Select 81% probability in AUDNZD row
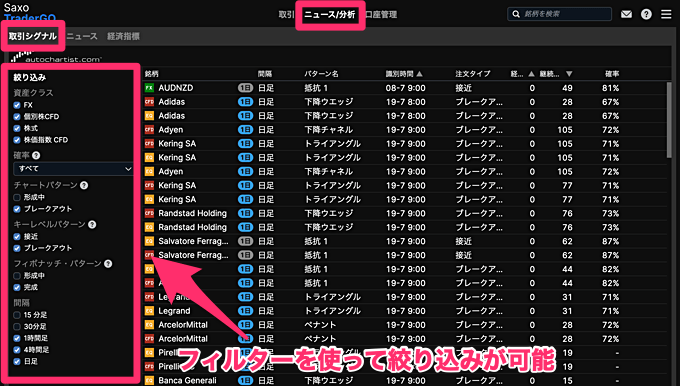 [610, 88]
